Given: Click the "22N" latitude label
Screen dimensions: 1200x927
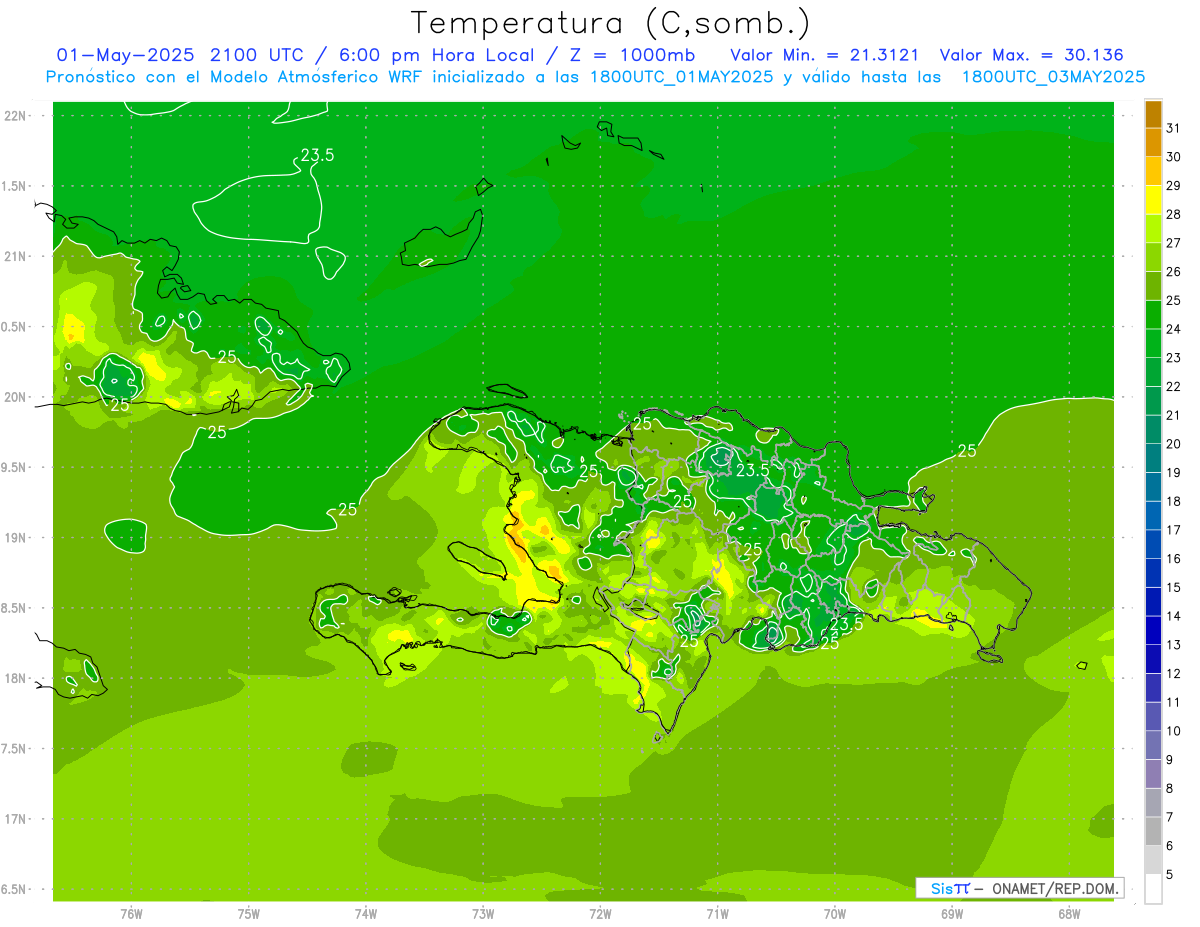Looking at the screenshot, I should tap(16, 116).
